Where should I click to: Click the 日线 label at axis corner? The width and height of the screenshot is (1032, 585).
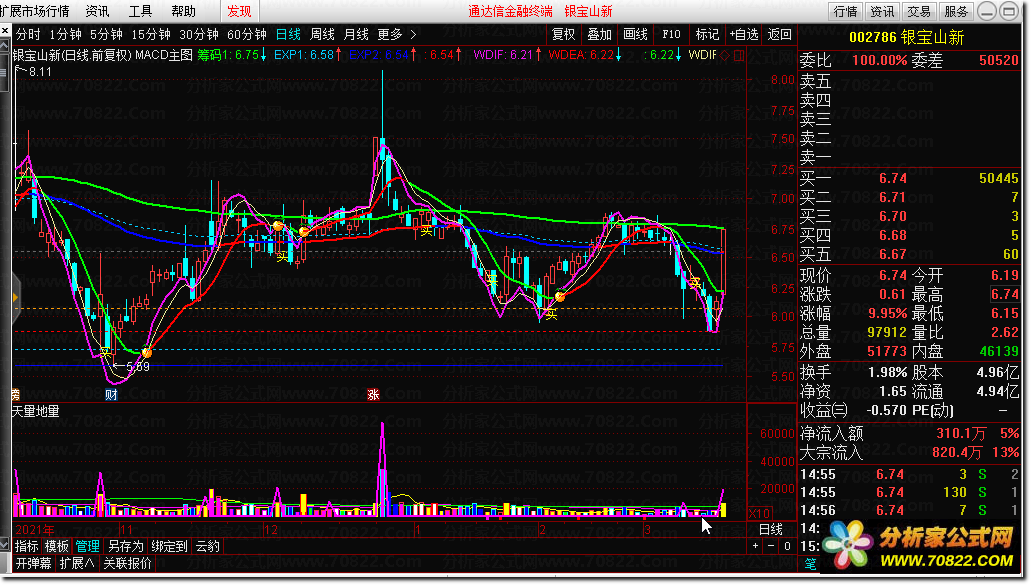click(771, 529)
